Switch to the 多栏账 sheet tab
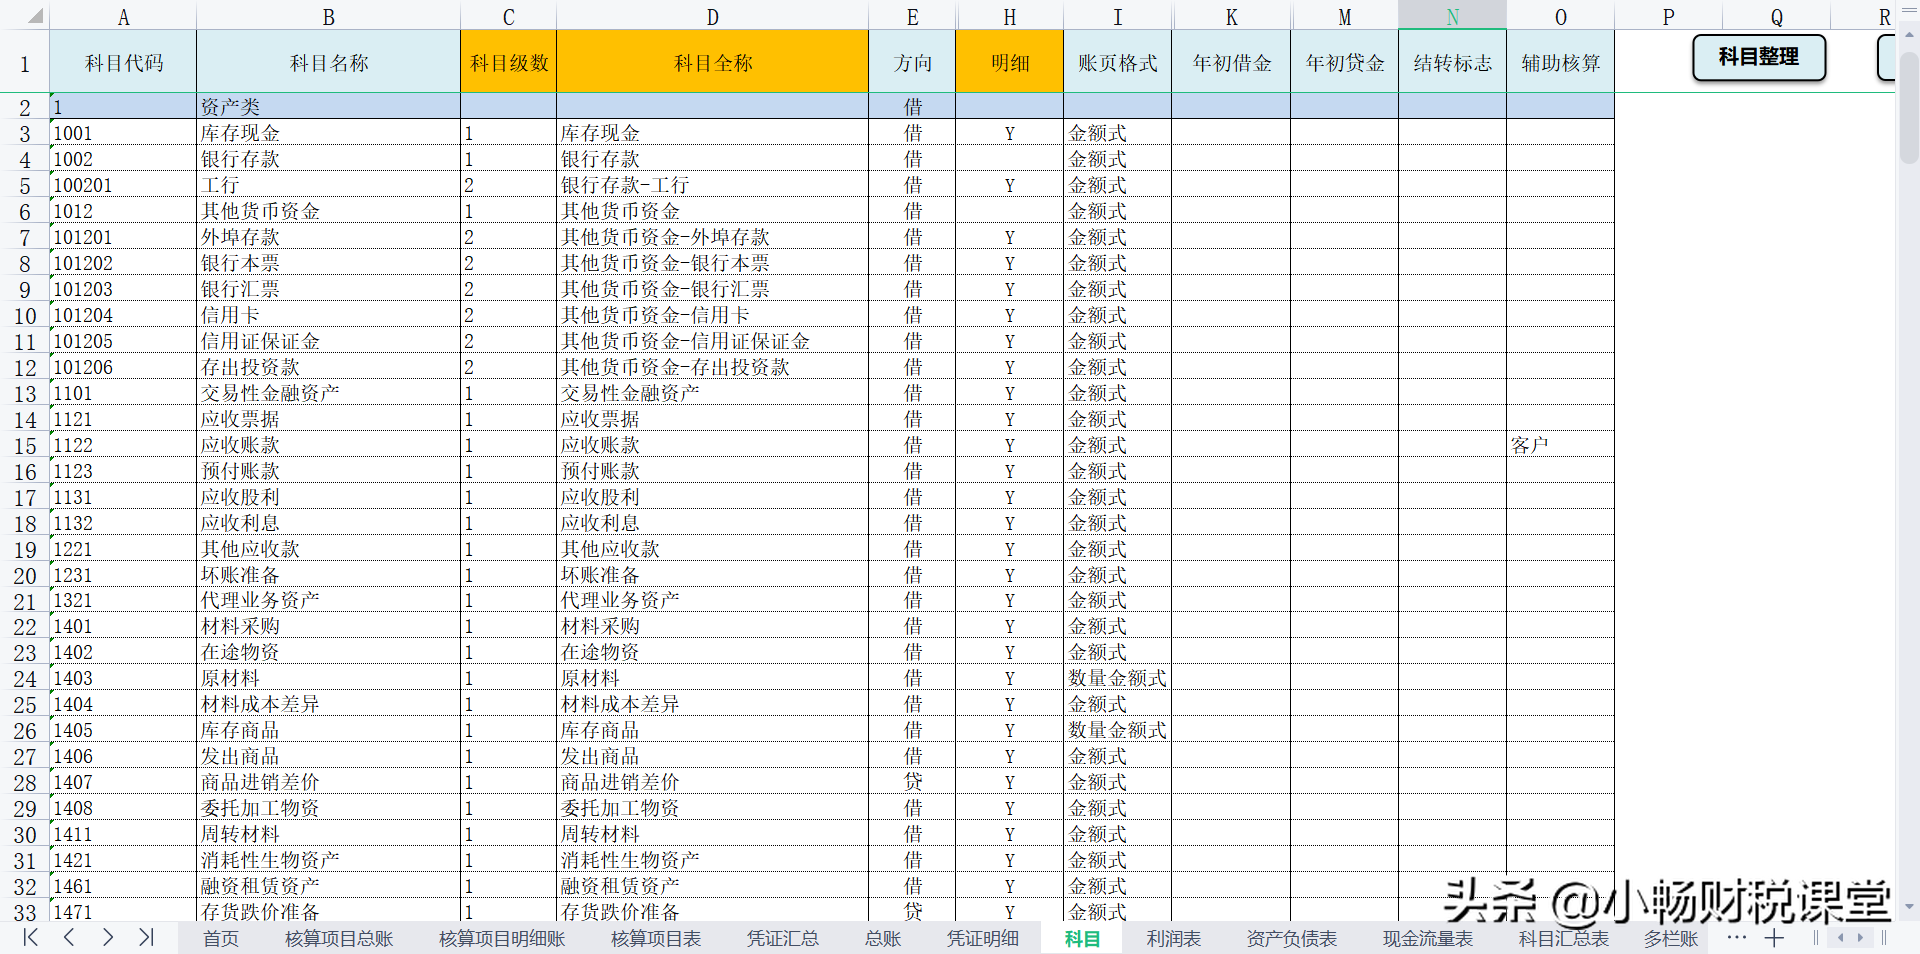 point(1673,938)
